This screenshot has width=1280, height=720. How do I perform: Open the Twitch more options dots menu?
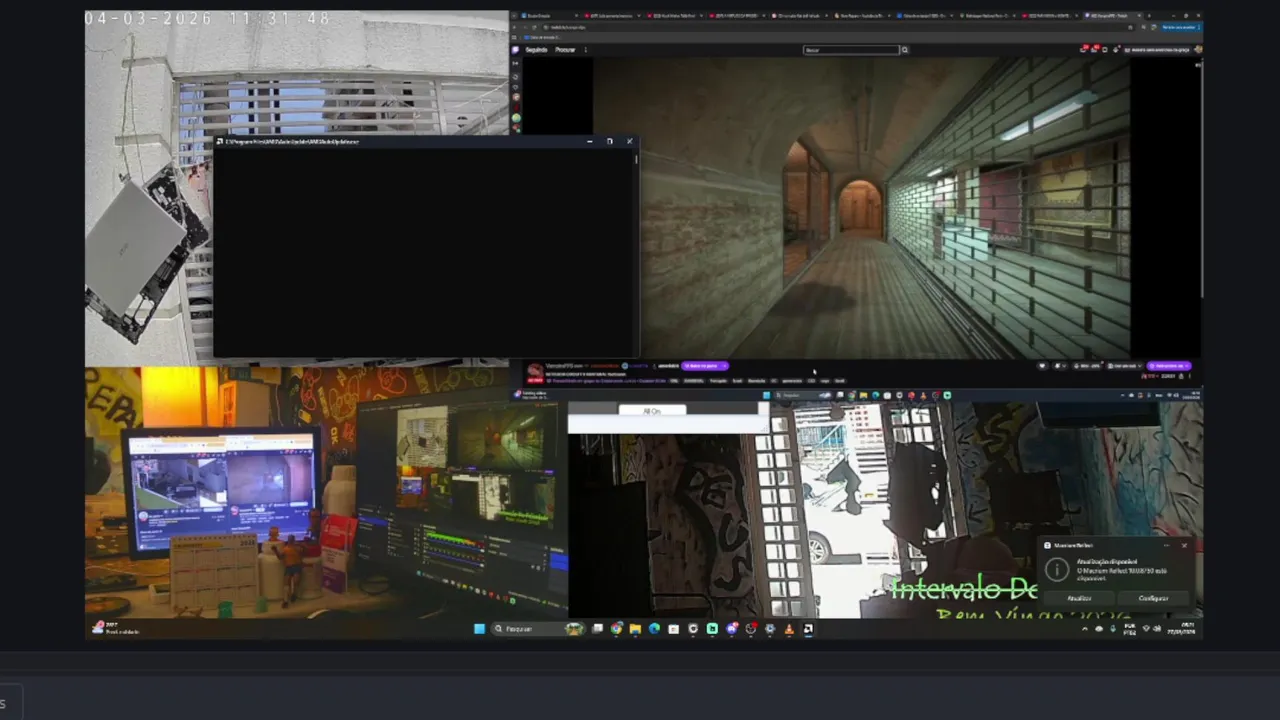[586, 50]
